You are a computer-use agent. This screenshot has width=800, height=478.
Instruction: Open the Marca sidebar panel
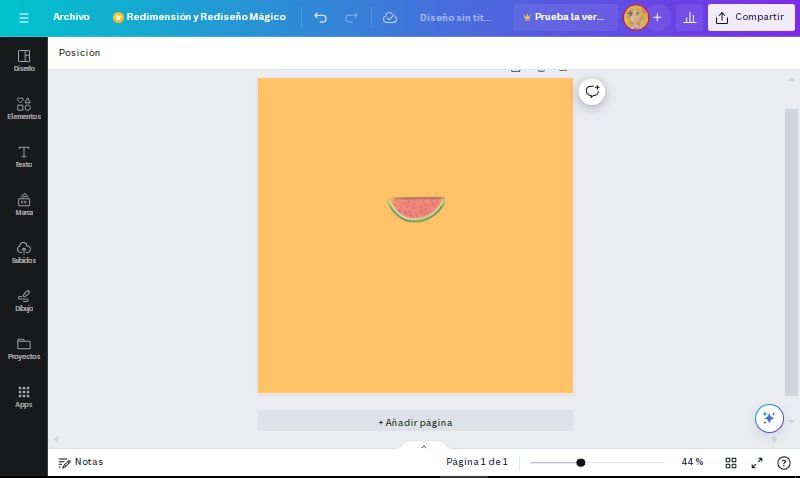coord(24,205)
